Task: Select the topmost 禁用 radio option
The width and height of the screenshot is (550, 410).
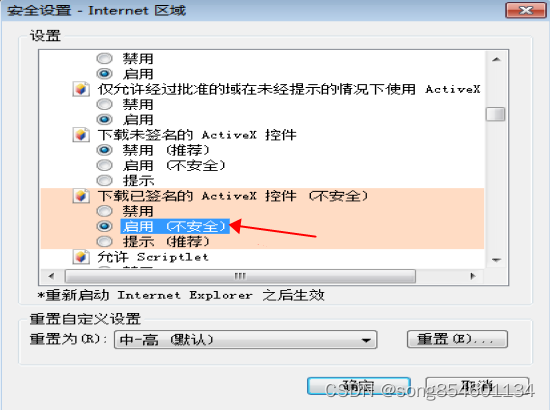Action: (105, 58)
